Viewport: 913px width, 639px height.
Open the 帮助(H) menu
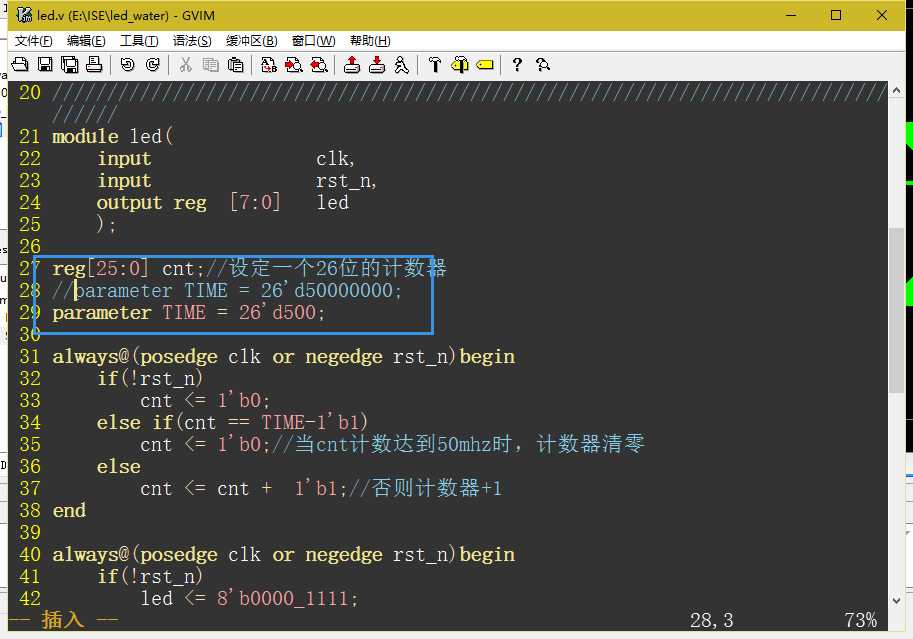[370, 41]
